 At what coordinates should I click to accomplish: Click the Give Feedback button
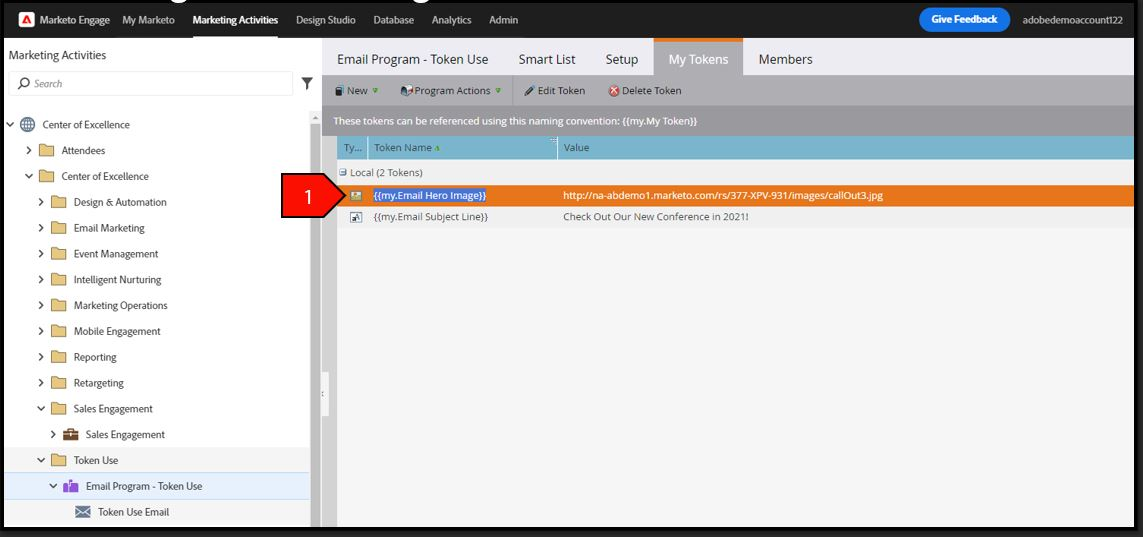point(964,20)
